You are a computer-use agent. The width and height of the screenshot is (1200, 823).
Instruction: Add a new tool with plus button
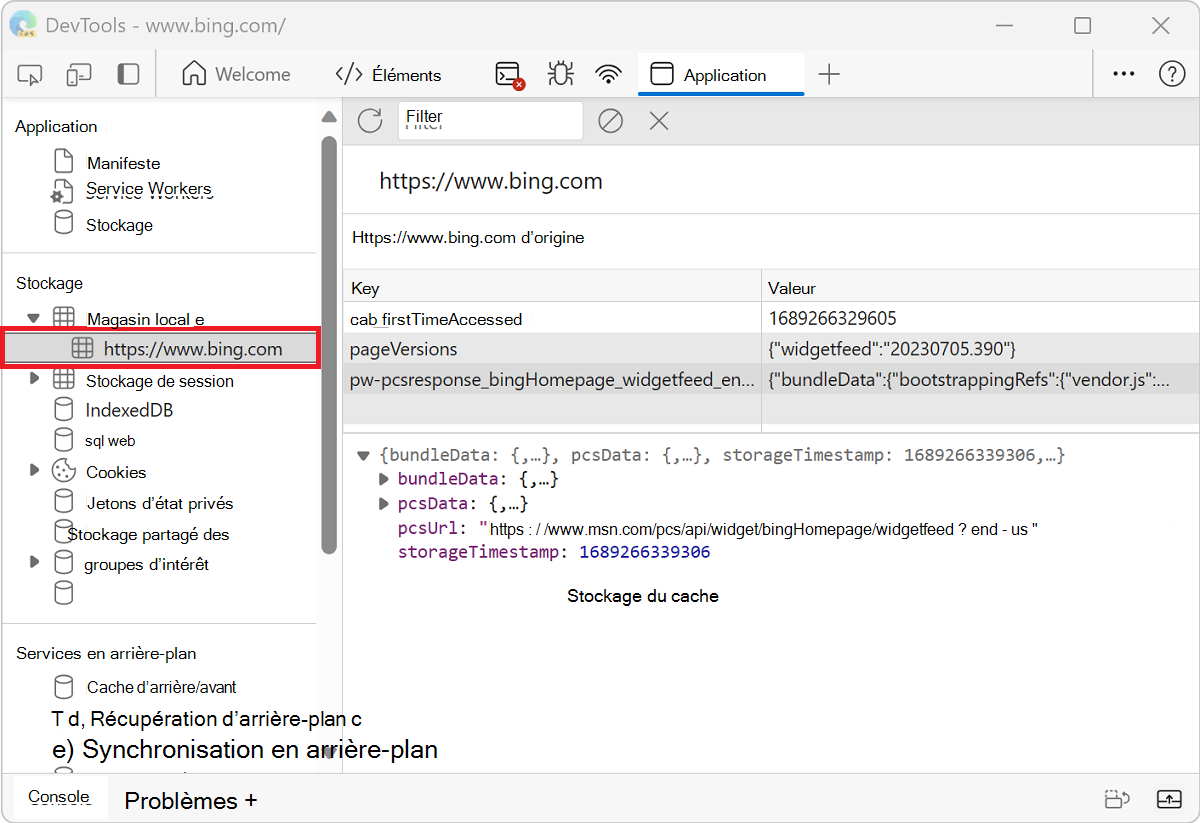829,74
